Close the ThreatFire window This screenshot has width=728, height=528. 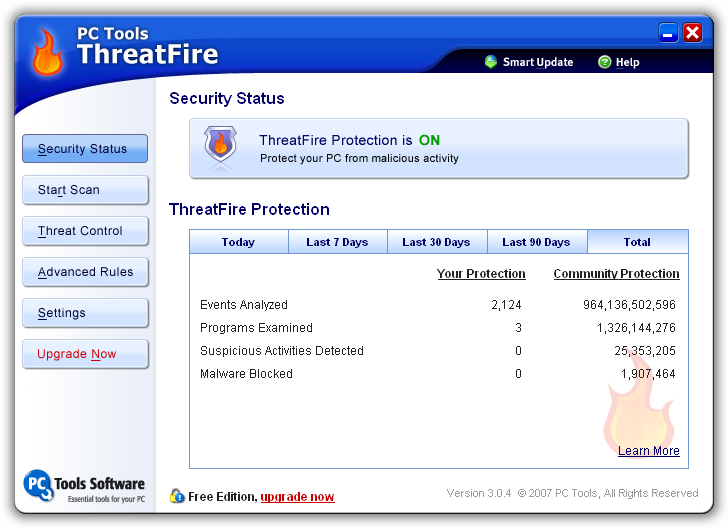[693, 33]
